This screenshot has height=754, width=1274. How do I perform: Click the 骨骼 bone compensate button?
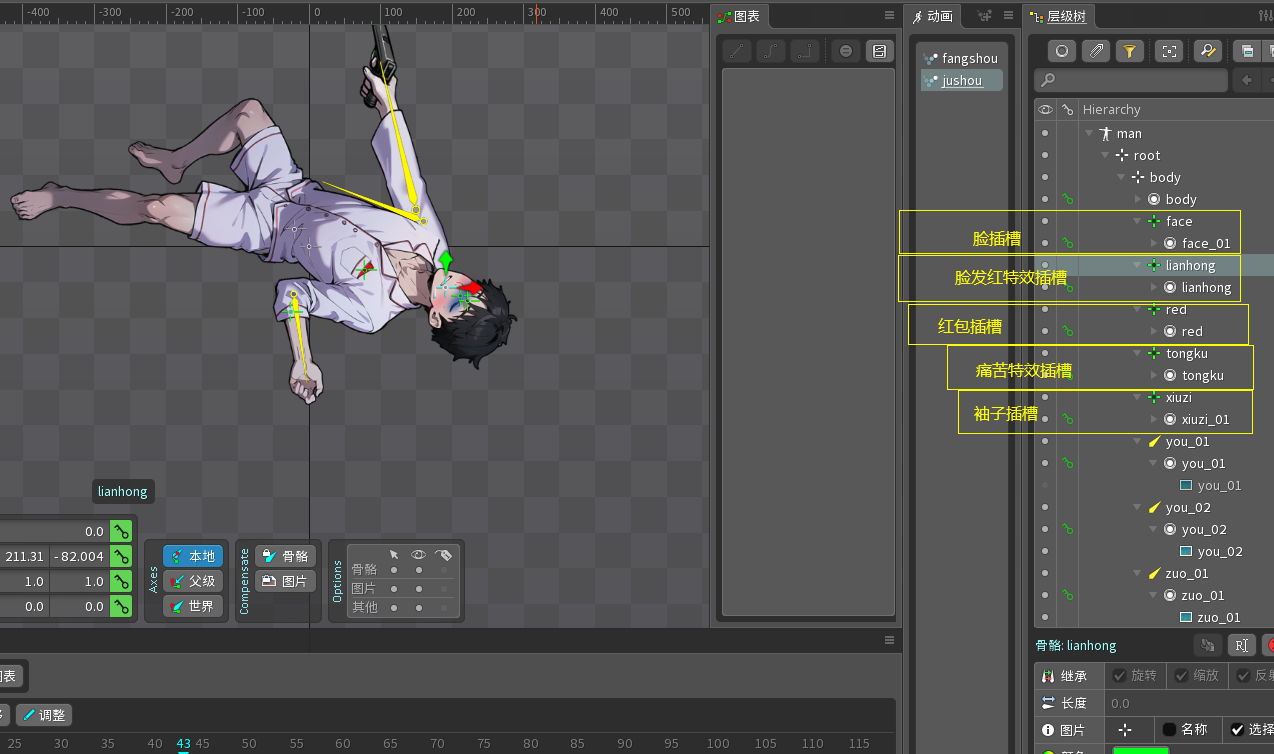coord(286,556)
